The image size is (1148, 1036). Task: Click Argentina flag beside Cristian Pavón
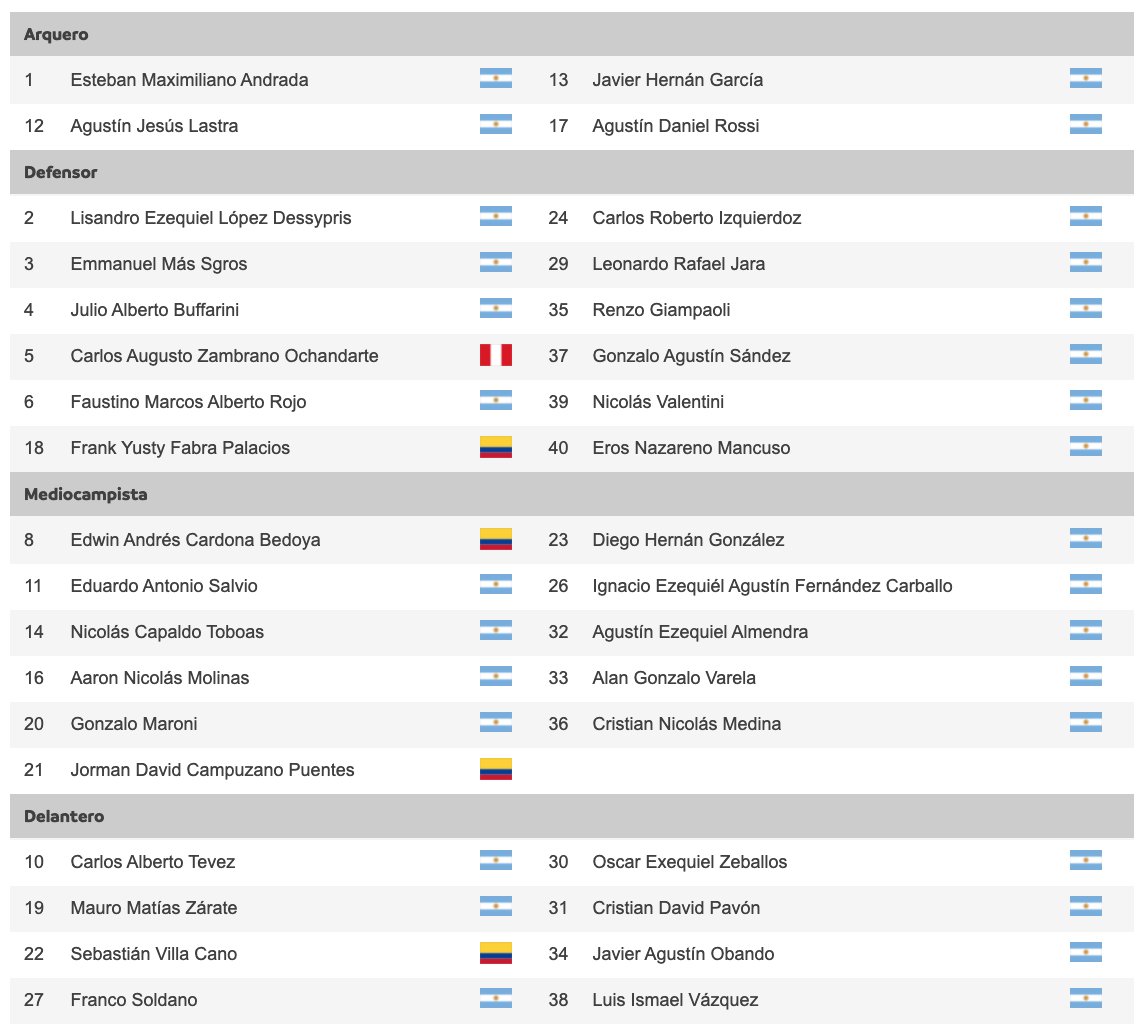tap(1085, 906)
